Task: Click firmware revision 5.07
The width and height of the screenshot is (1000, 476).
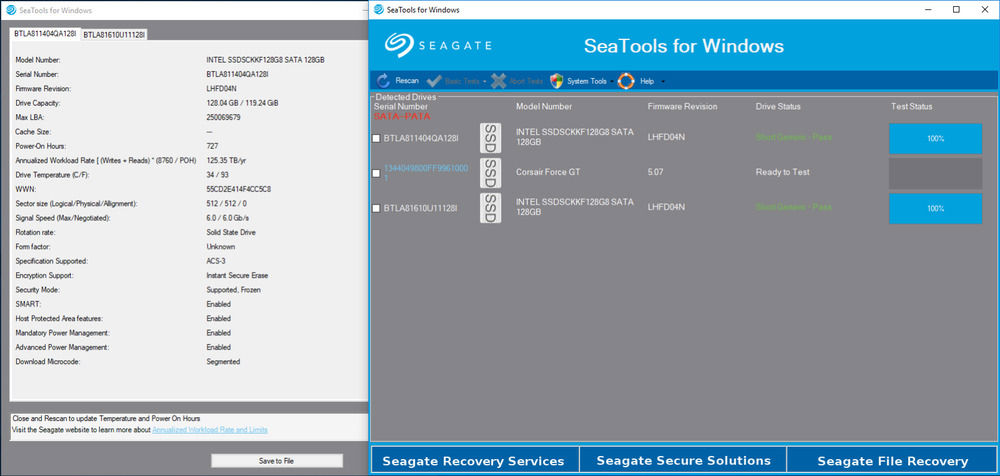Action: click(656, 172)
